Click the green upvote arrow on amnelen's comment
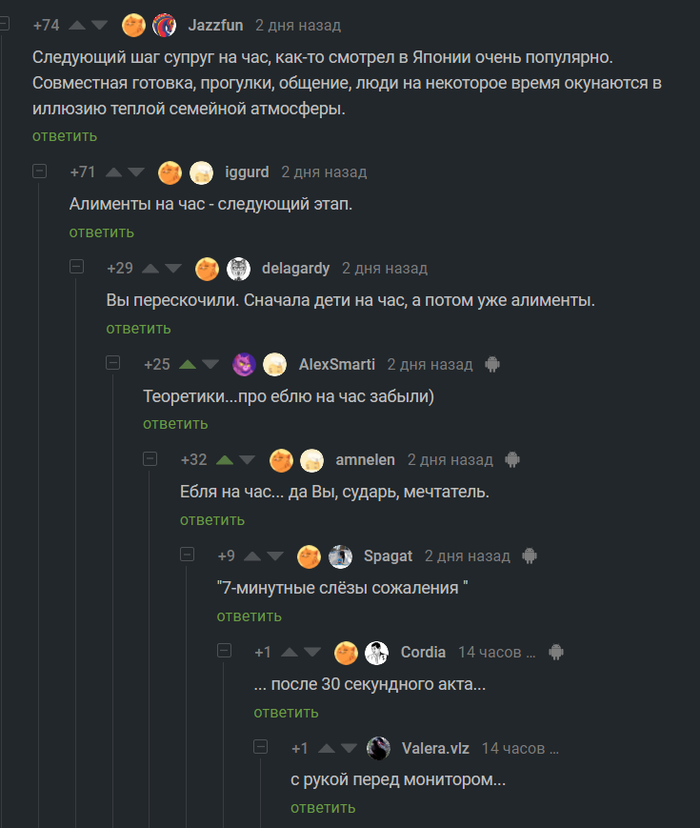 224,460
